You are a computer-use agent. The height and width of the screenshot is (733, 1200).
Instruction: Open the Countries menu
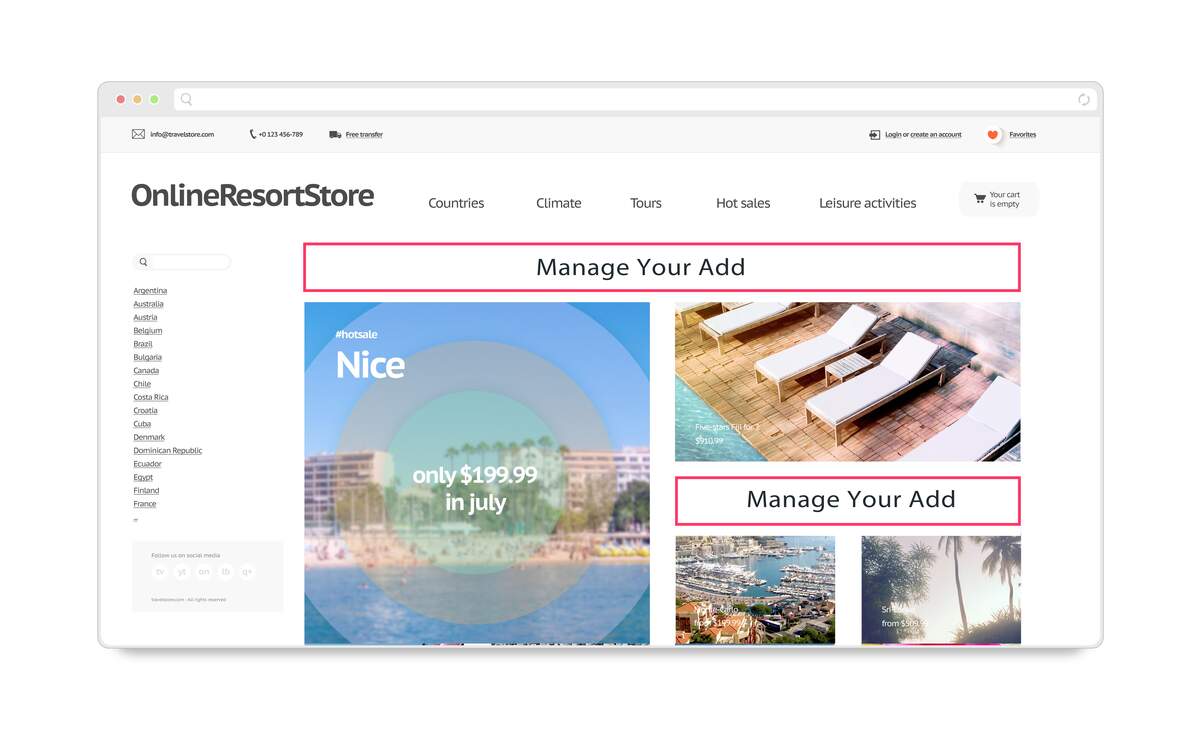click(x=456, y=203)
